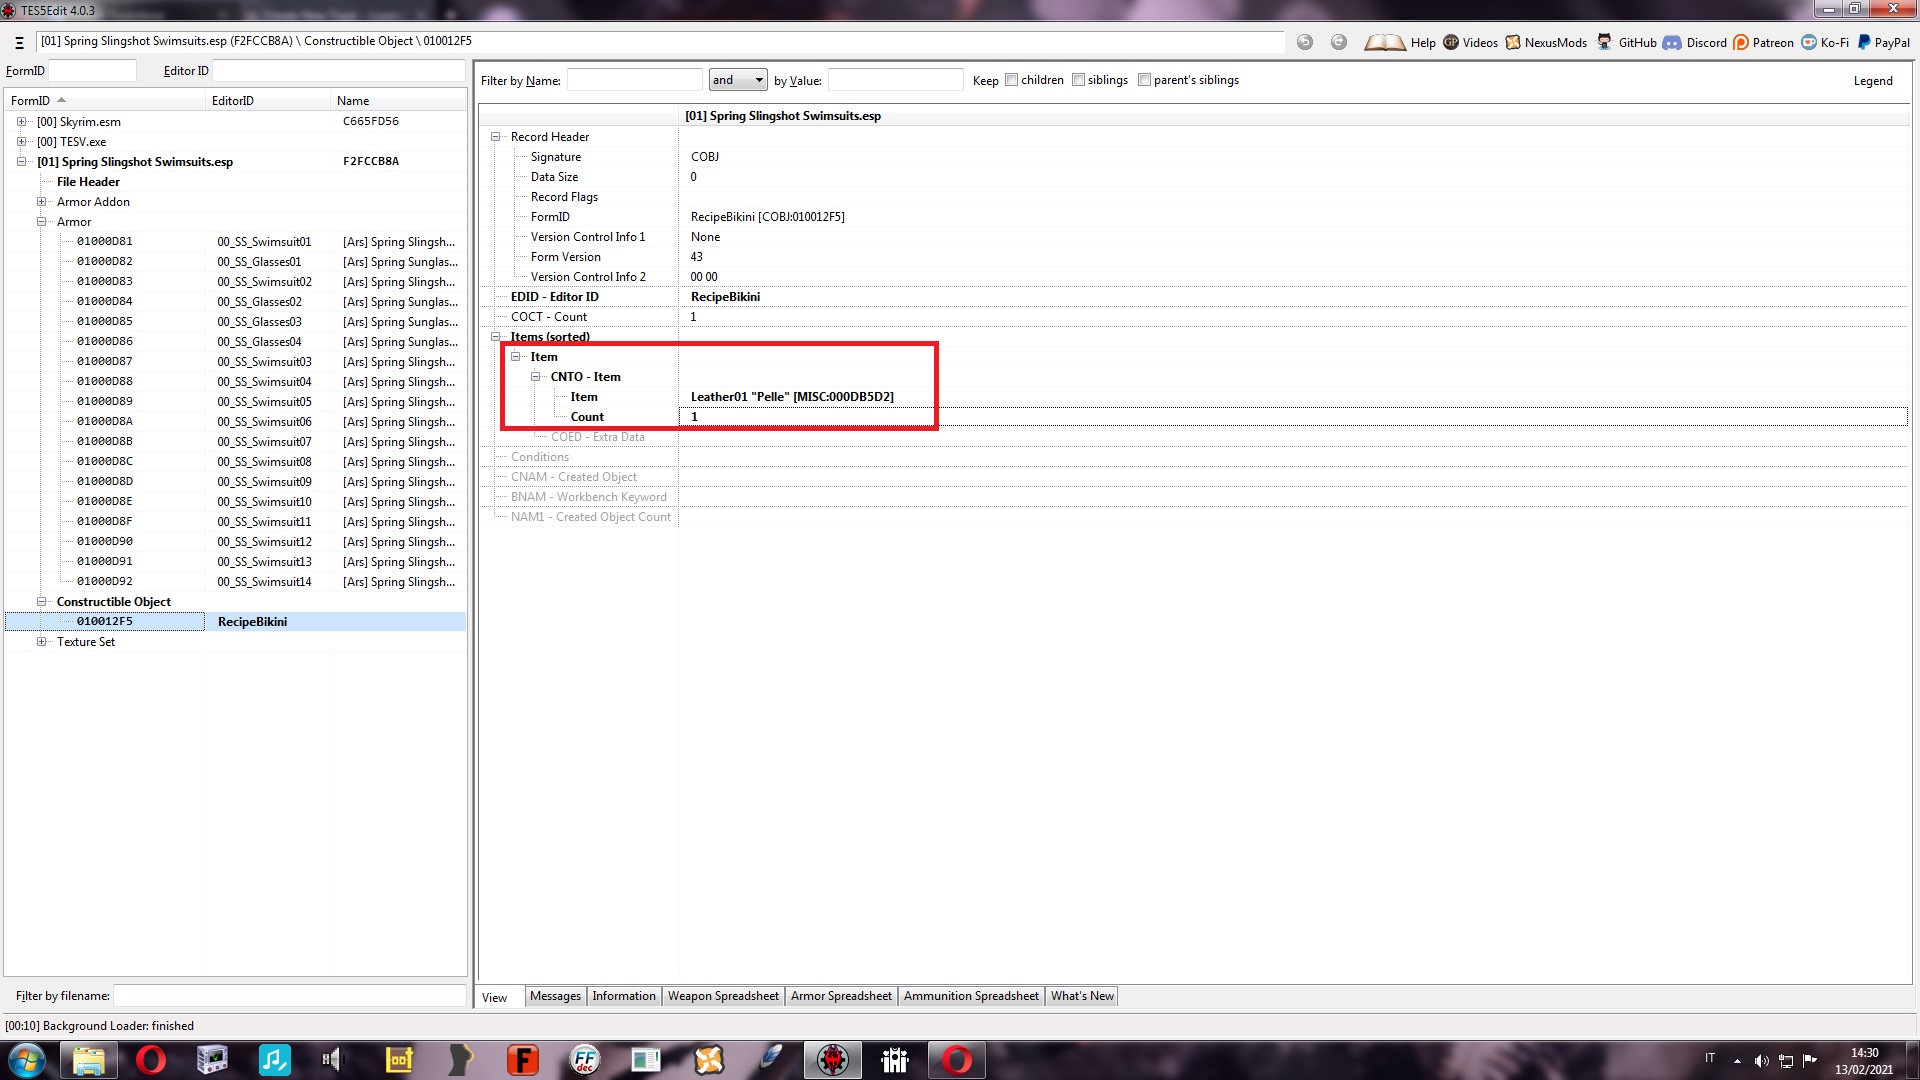1920x1080 pixels.
Task: Click the Action Center flag icon
Action: tap(1810, 1061)
